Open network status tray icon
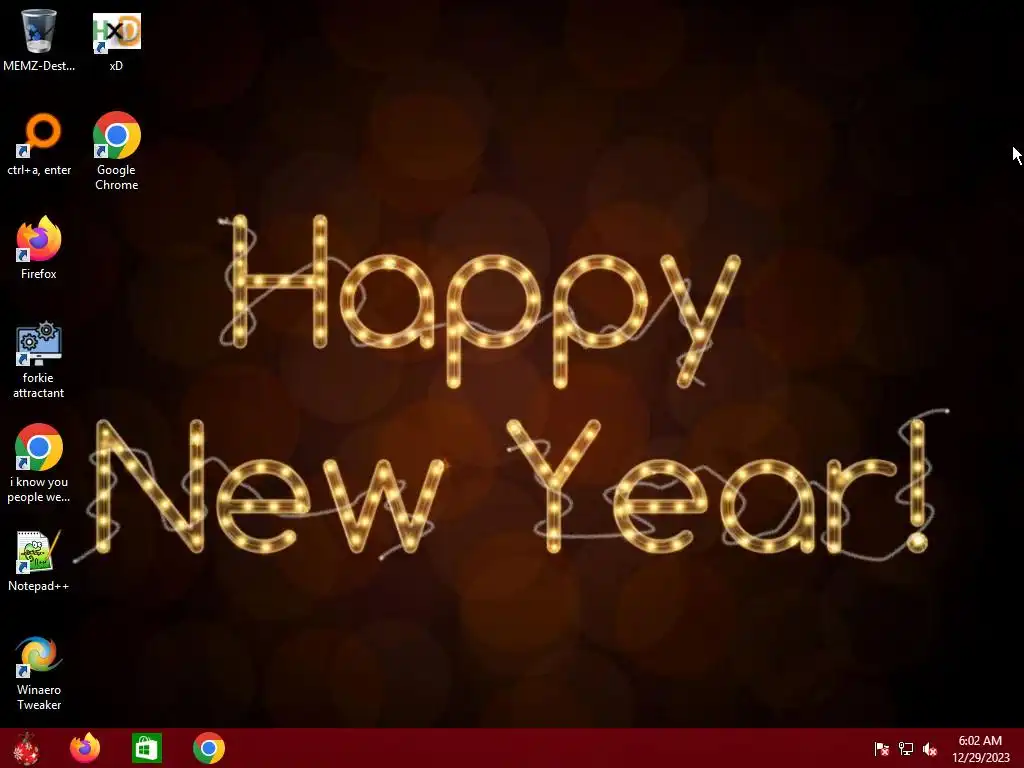This screenshot has width=1024, height=768. (x=906, y=749)
